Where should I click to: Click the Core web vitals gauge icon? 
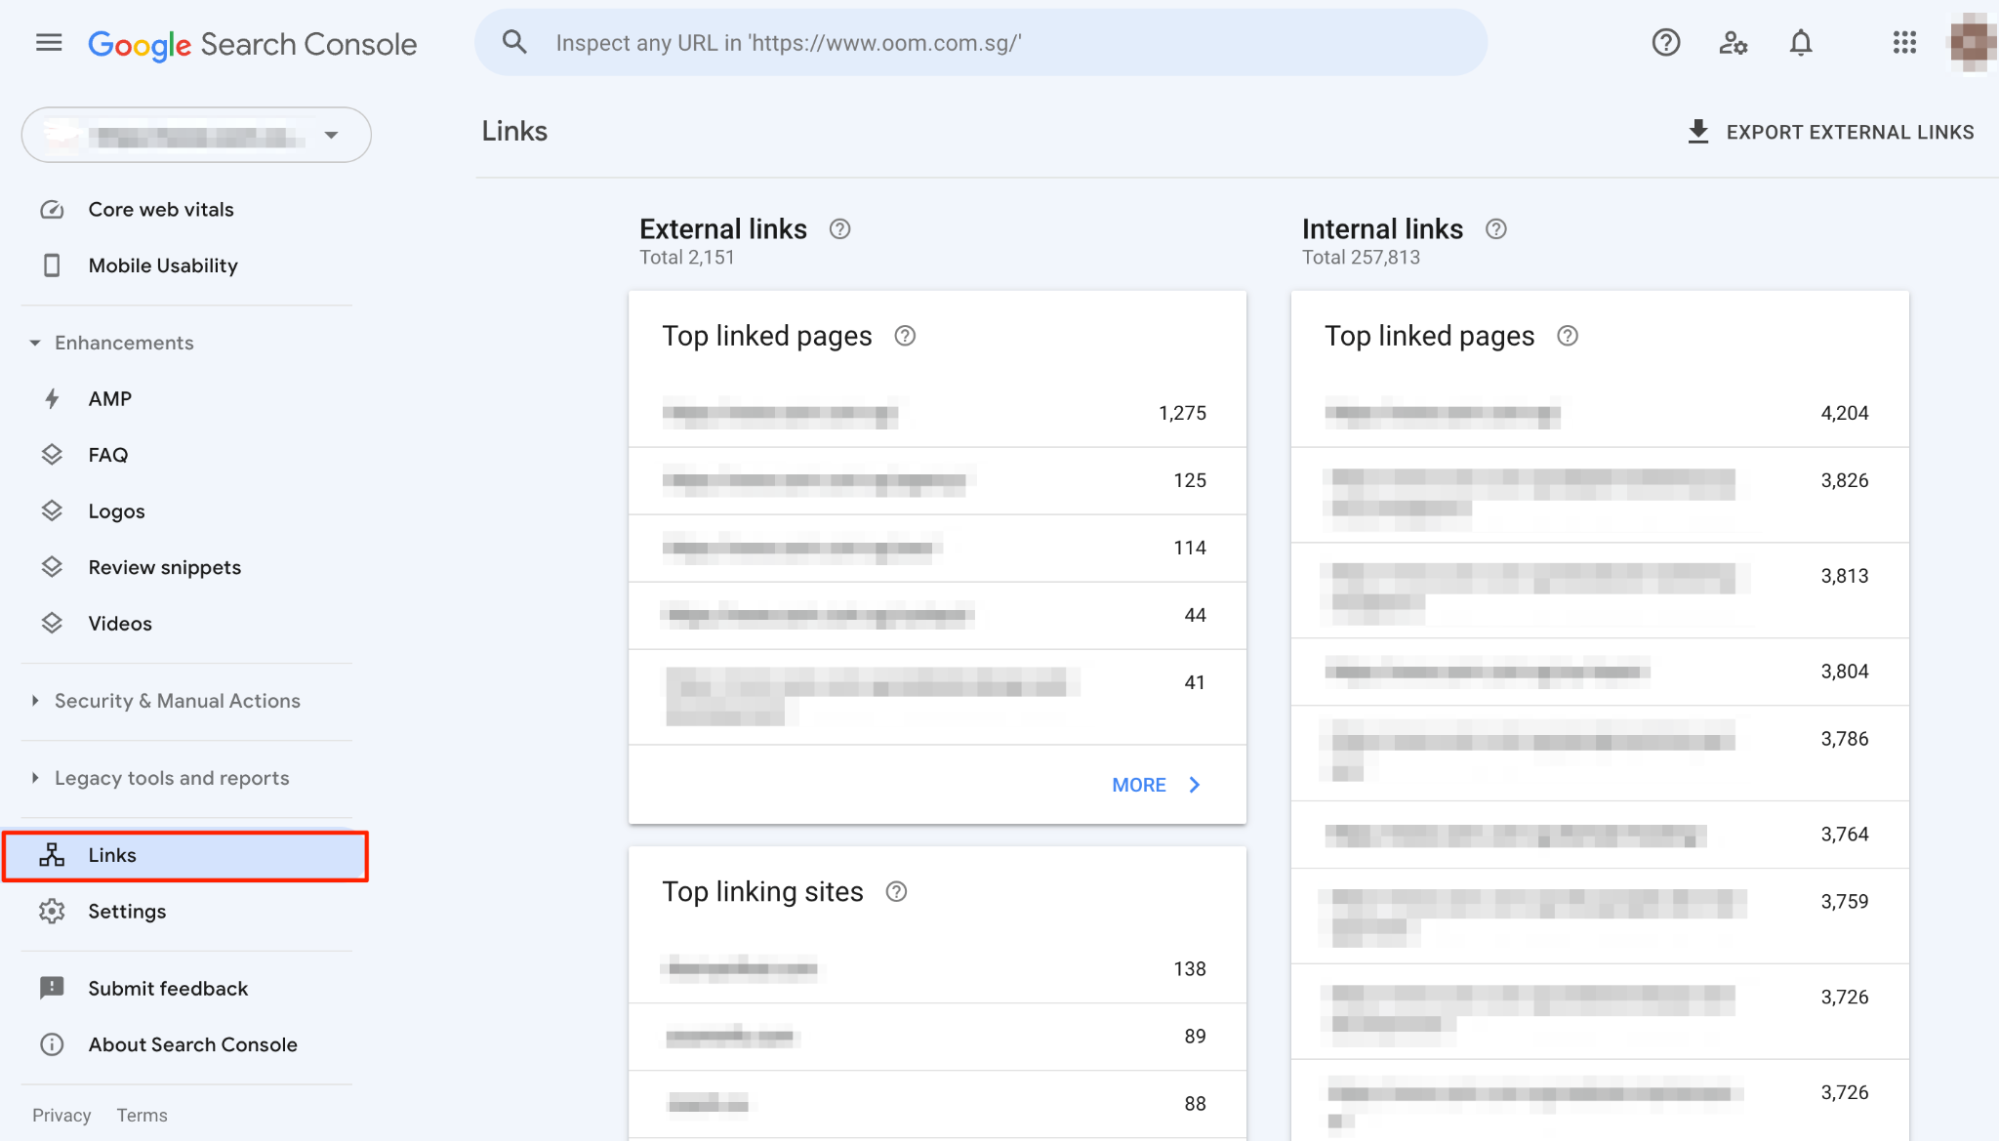tap(52, 210)
